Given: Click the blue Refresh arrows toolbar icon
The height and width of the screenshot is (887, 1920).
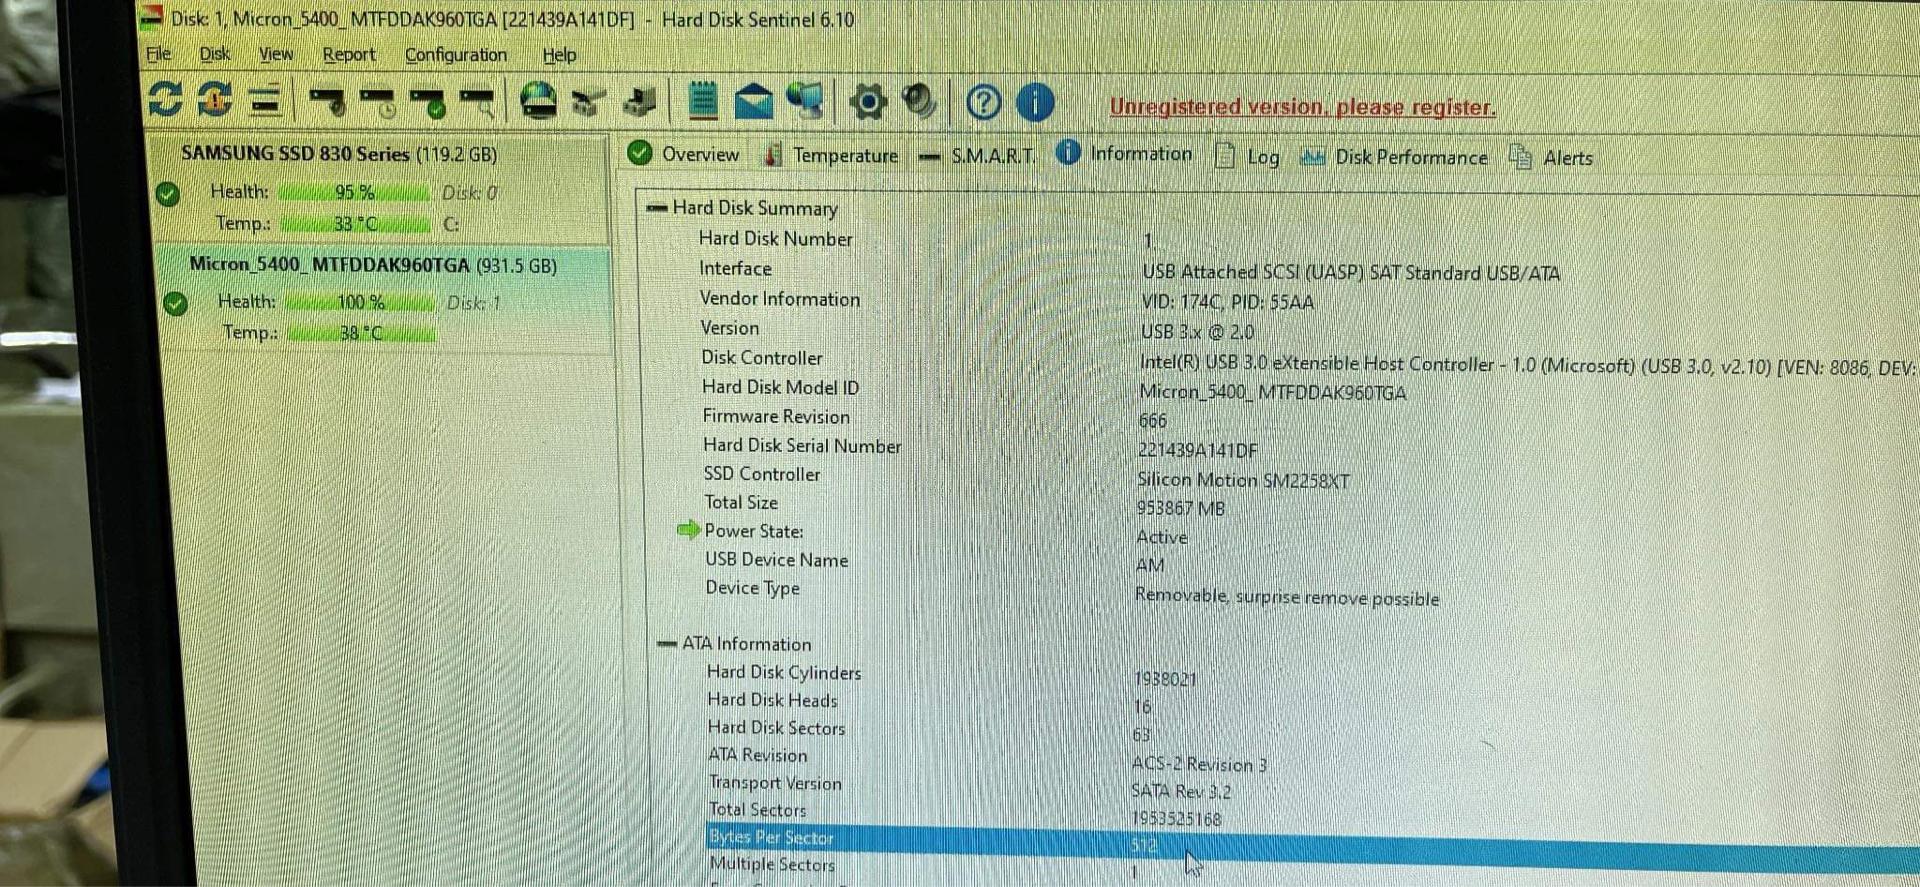Looking at the screenshot, I should tap(165, 100).
